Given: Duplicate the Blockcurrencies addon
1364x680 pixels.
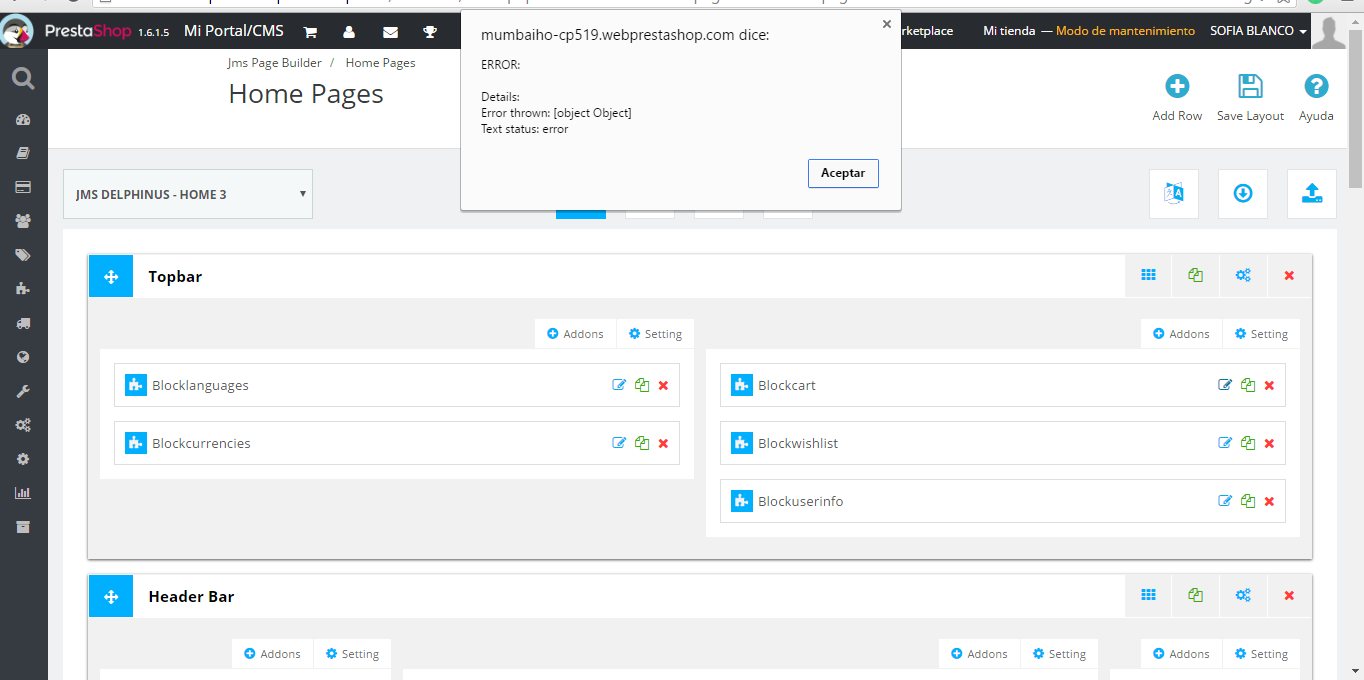Looking at the screenshot, I should pos(642,443).
